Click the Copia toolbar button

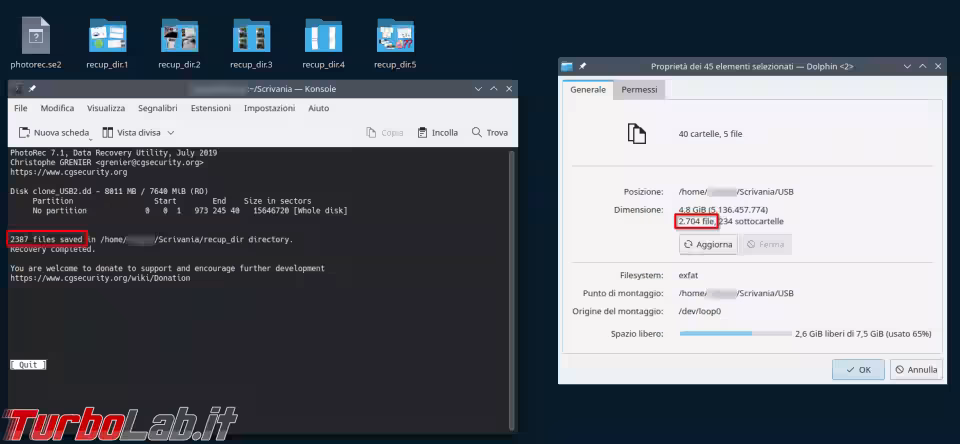pyautogui.click(x=384, y=132)
